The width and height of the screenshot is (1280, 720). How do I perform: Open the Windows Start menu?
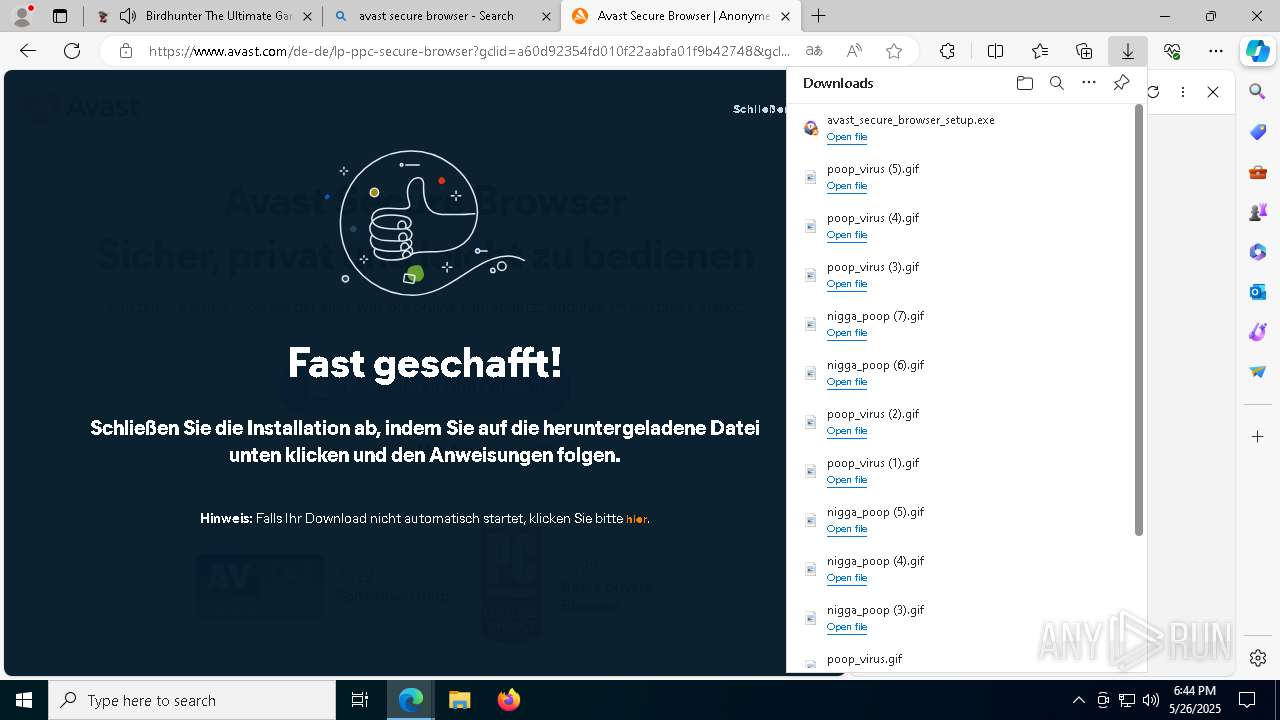pyautogui.click(x=24, y=700)
